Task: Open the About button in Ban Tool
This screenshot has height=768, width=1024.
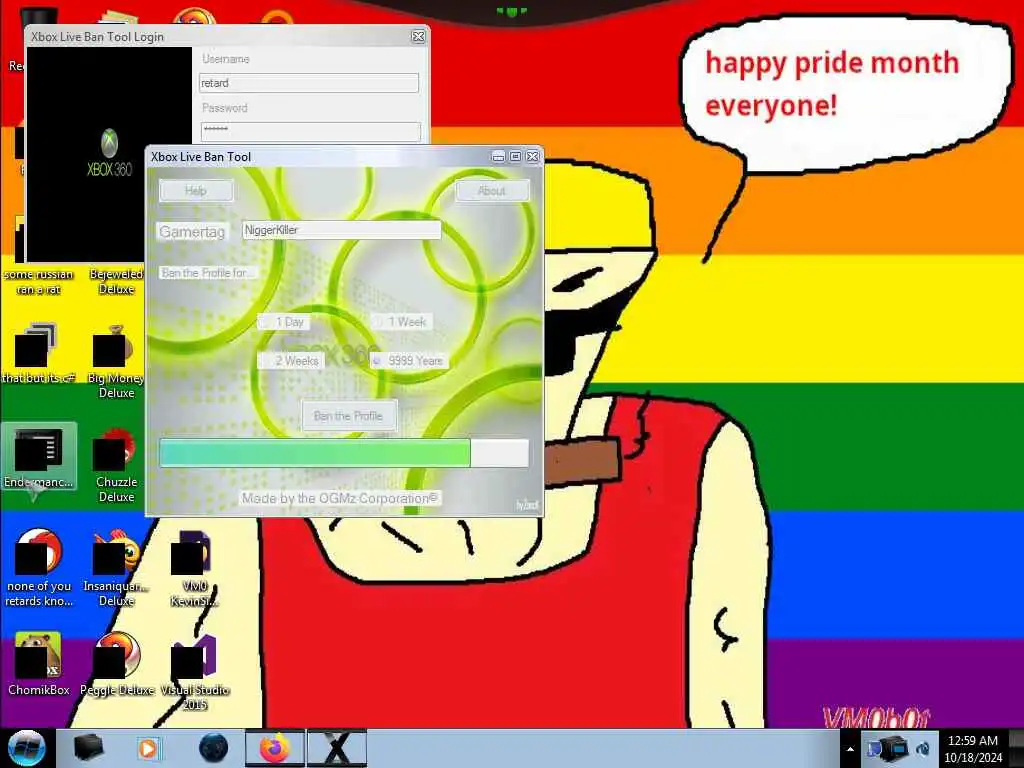Action: [492, 191]
